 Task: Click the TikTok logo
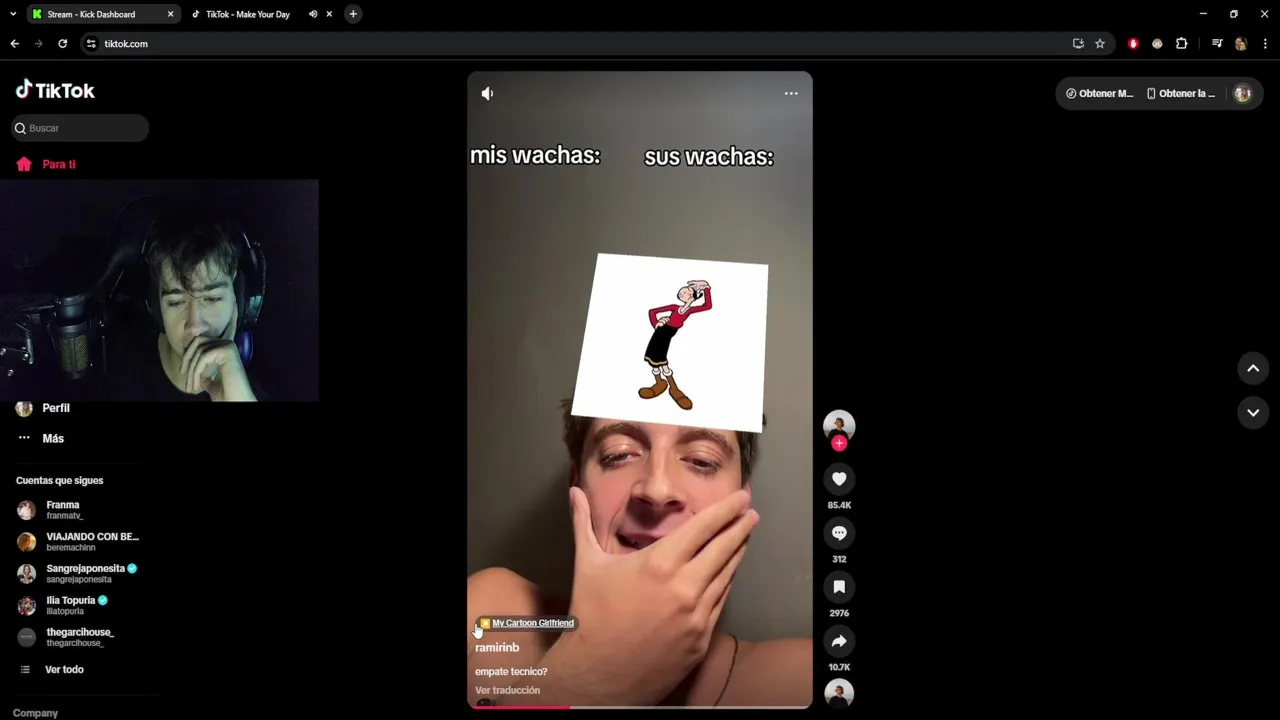pos(55,90)
